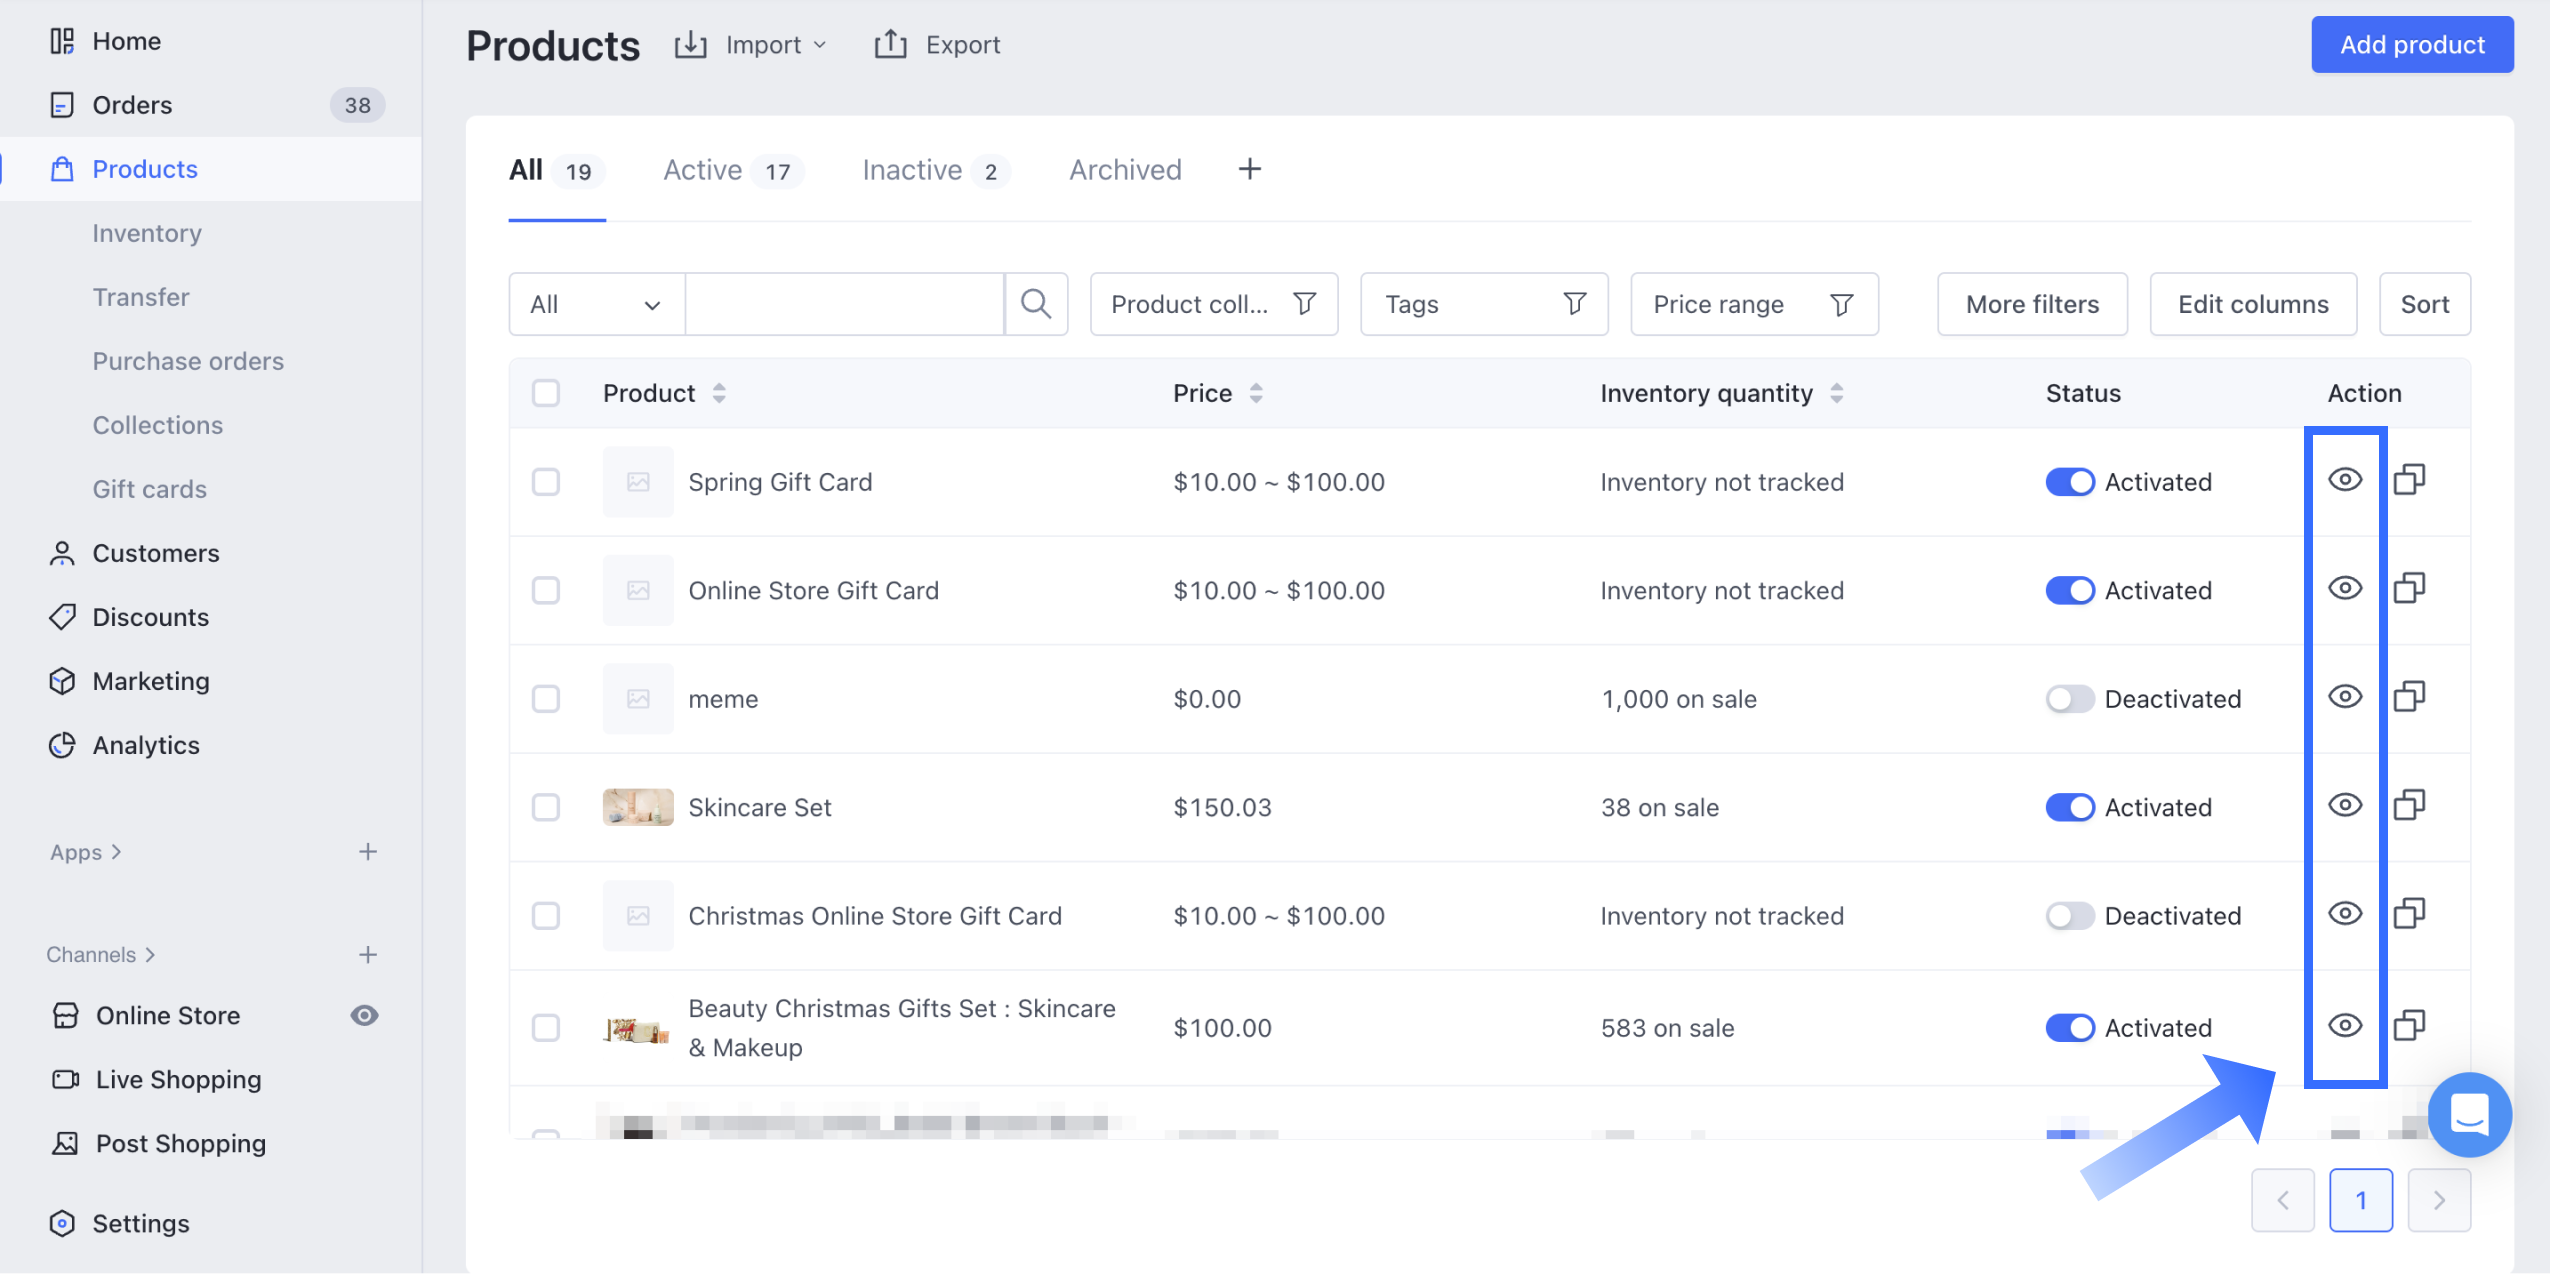The image size is (2550, 1274).
Task: Add a new app with plus icon
Action: pos(368,852)
